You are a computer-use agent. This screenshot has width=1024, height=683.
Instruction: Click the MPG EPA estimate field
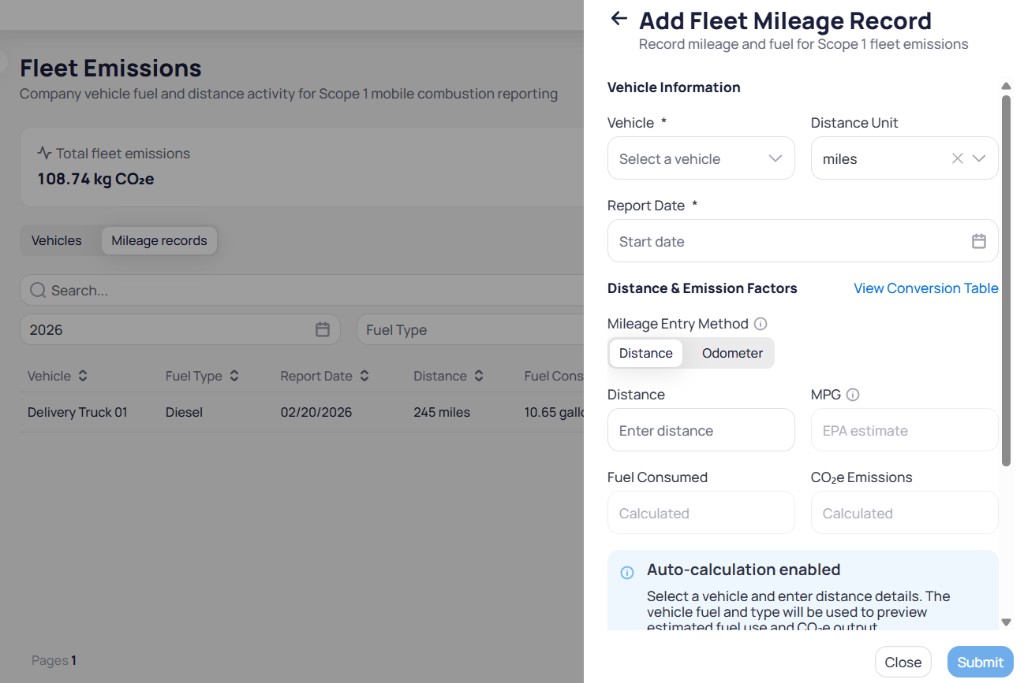point(904,430)
